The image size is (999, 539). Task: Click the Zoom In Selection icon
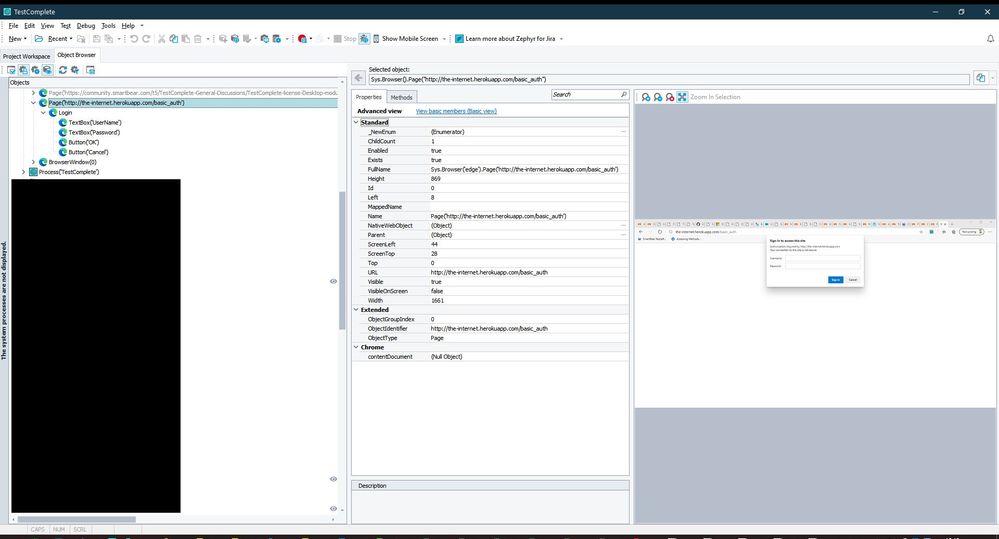pos(682,97)
